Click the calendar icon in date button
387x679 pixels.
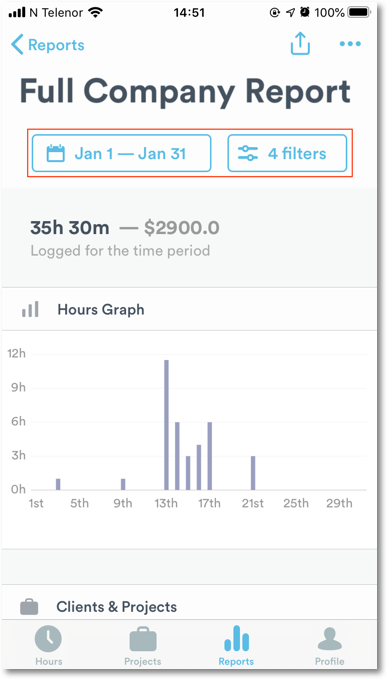[56, 153]
